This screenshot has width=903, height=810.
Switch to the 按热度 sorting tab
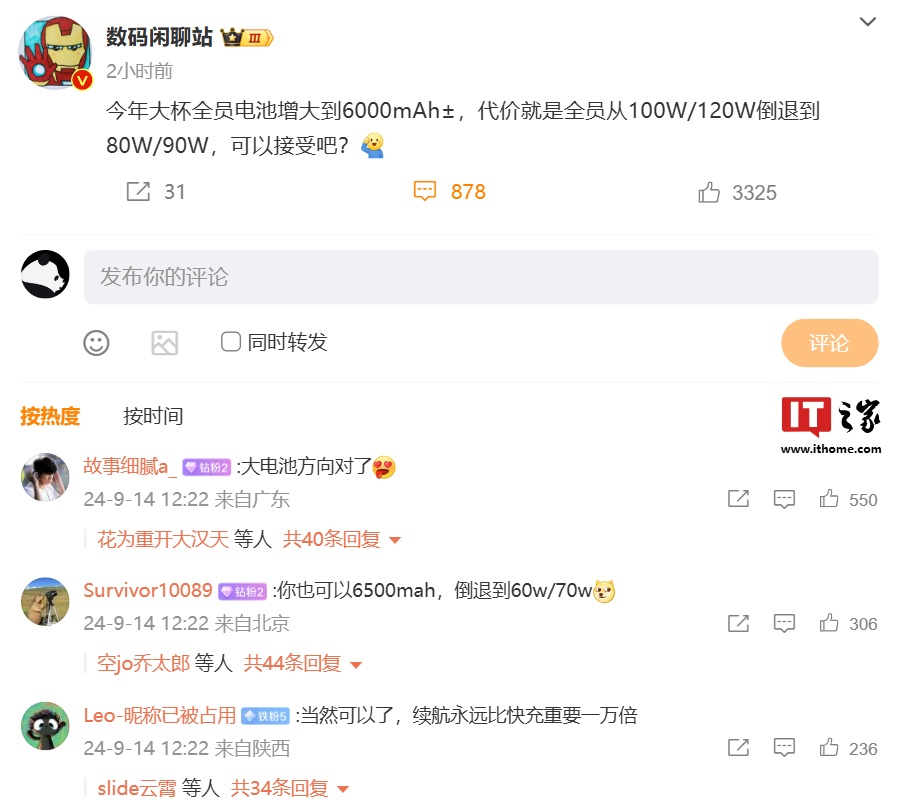(50, 416)
